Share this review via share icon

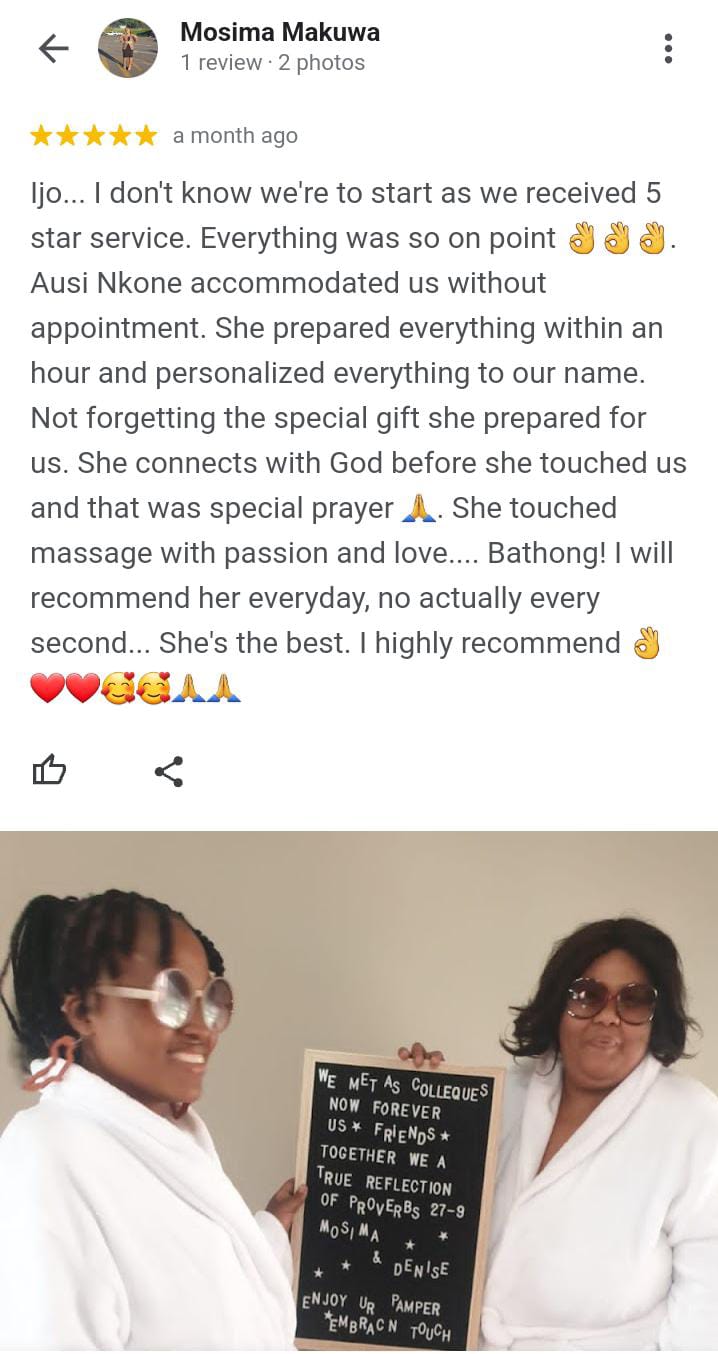pyautogui.click(x=169, y=772)
